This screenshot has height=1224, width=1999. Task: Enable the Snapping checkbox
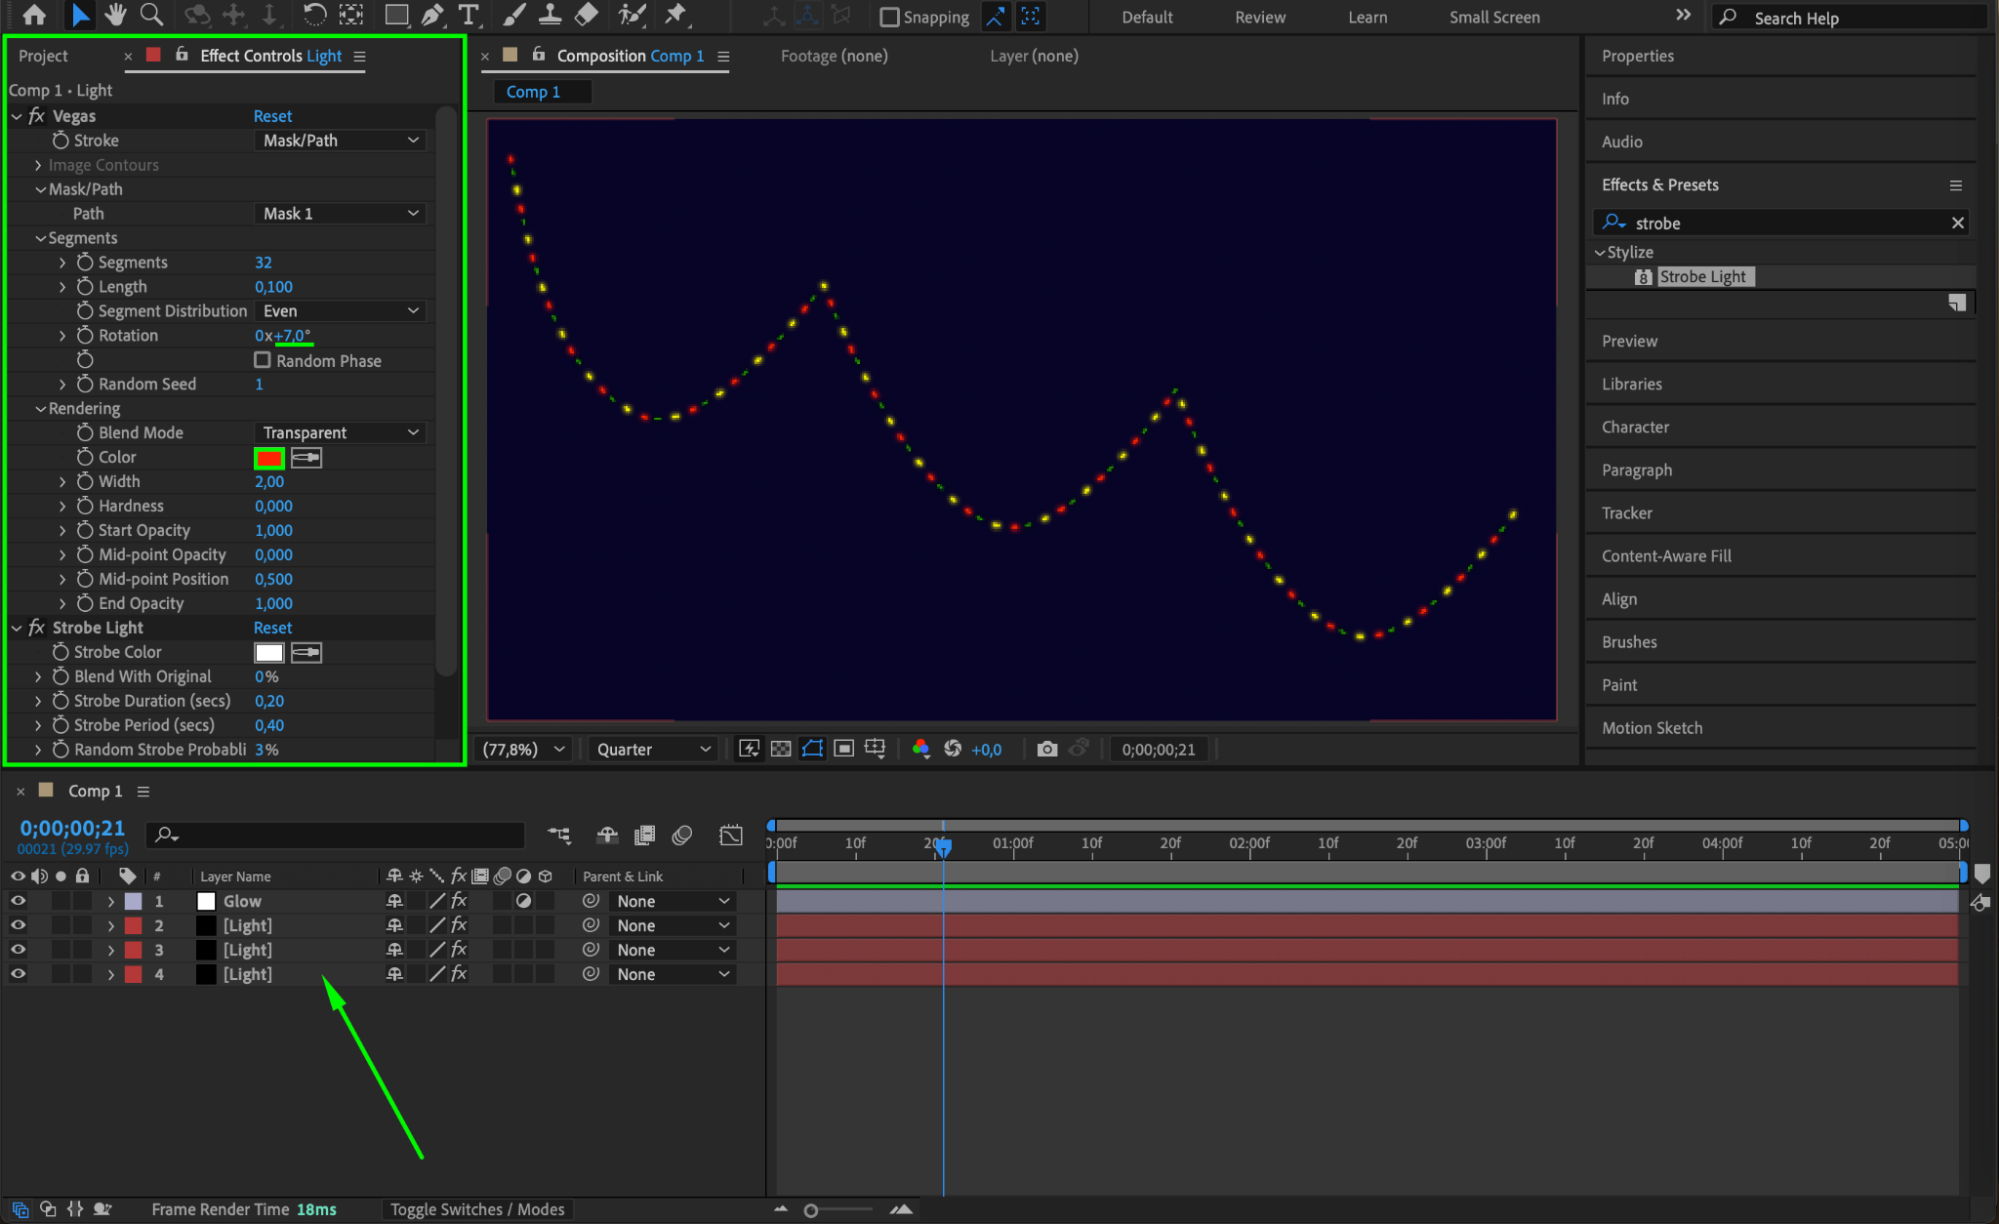[x=889, y=17]
